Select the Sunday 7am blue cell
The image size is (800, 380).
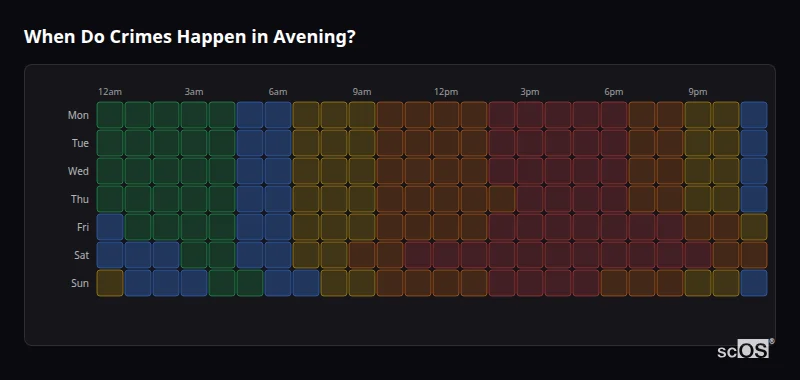[x=306, y=283]
